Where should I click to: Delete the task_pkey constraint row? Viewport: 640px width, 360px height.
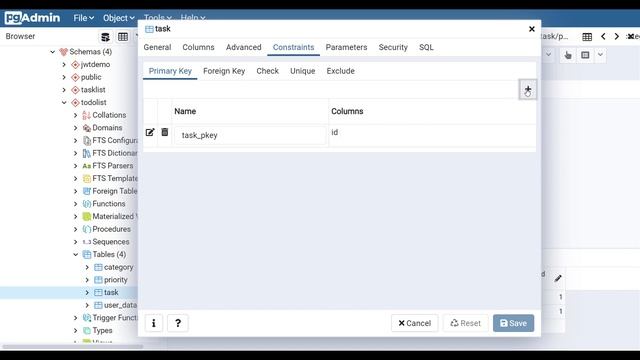tap(164, 132)
